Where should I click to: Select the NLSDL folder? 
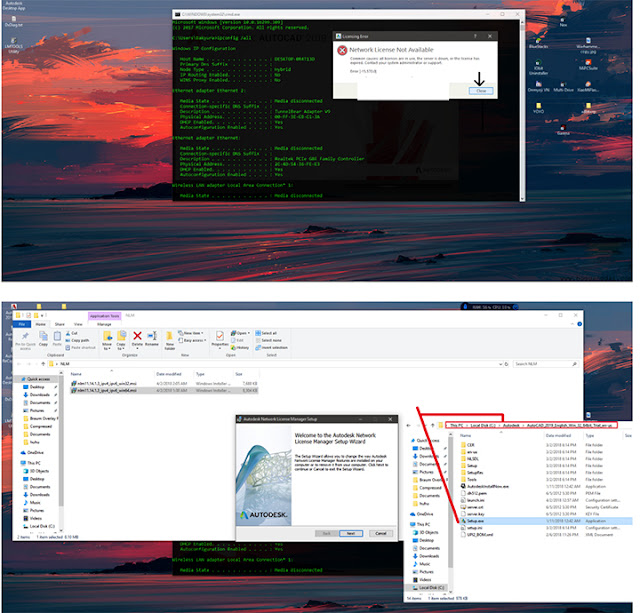[469, 459]
